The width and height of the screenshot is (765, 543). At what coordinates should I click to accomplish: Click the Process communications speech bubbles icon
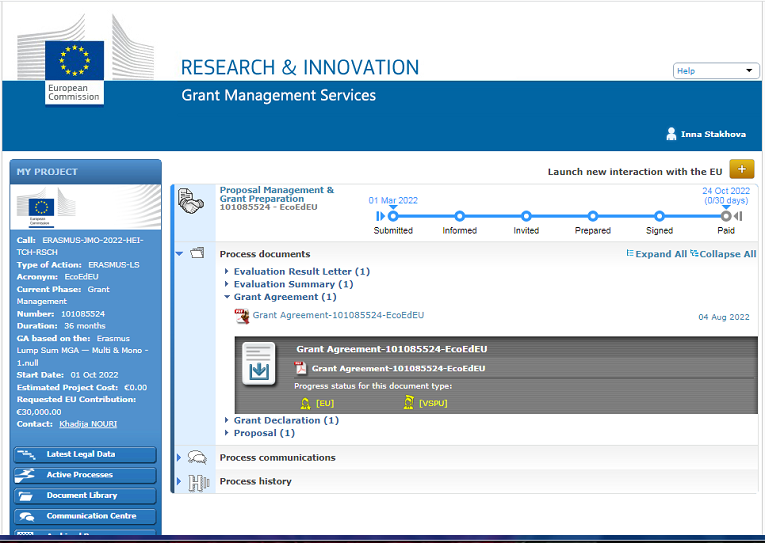[x=197, y=458]
